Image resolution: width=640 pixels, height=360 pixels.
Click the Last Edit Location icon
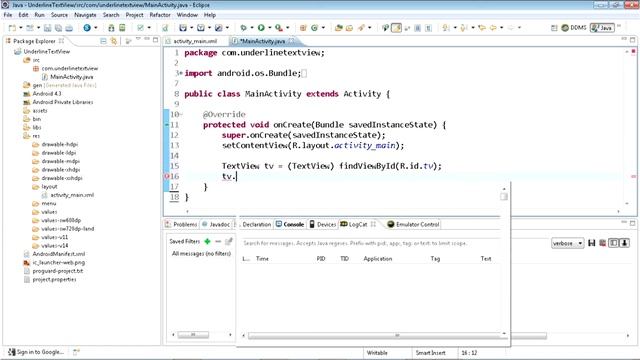pos(482,28)
